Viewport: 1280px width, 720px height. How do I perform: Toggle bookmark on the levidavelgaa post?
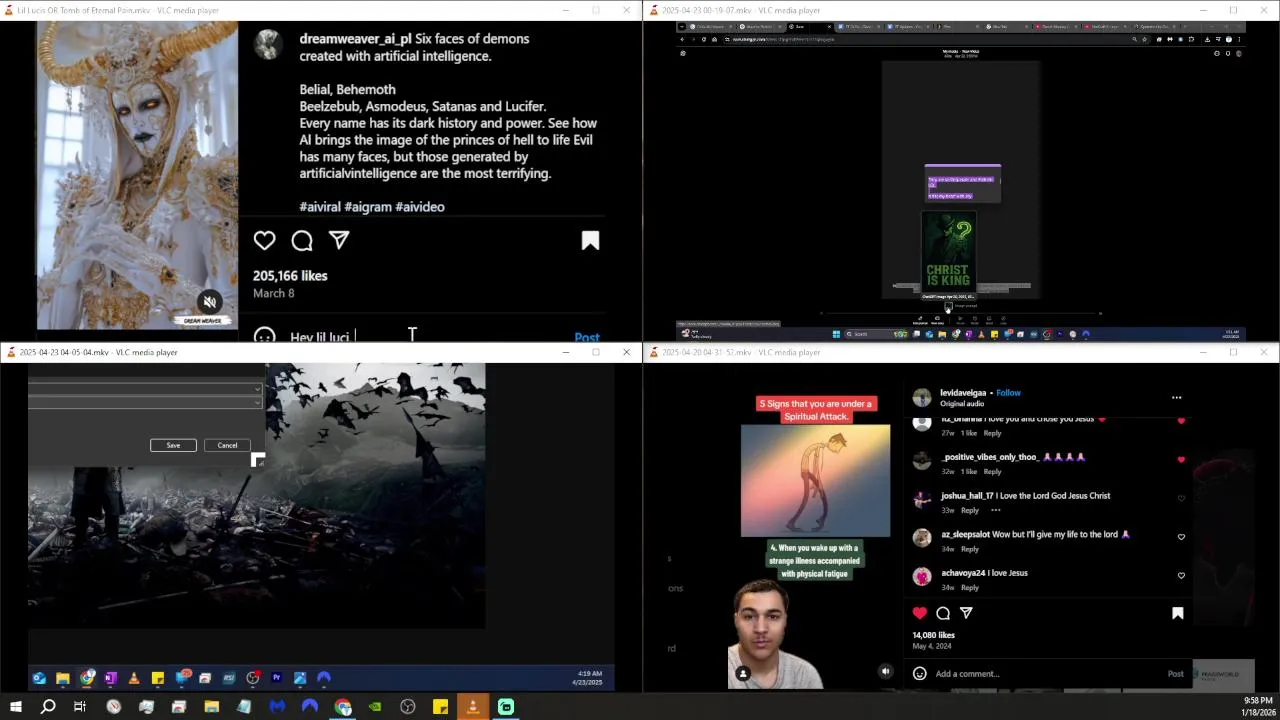(1177, 613)
